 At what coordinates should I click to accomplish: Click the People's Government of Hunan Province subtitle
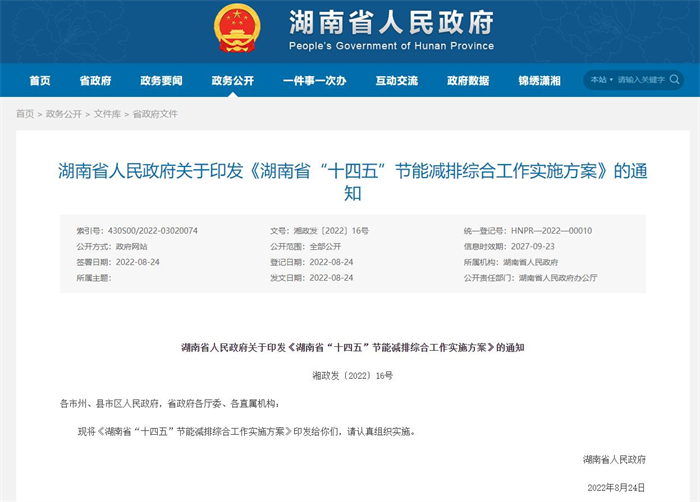pos(392,46)
